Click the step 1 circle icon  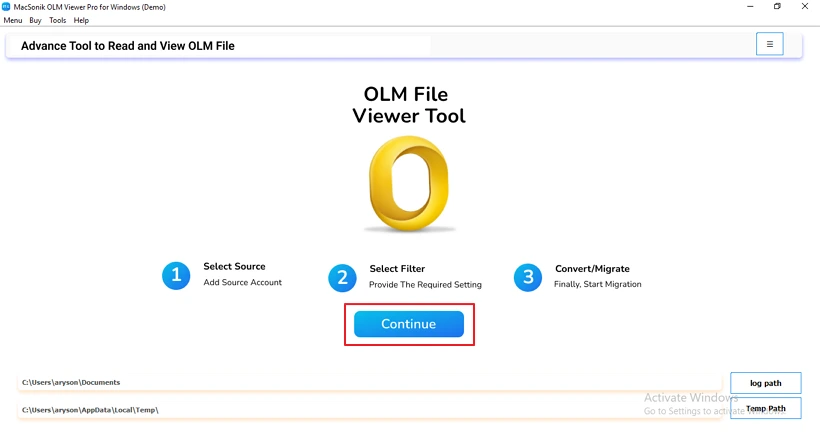[176, 275]
